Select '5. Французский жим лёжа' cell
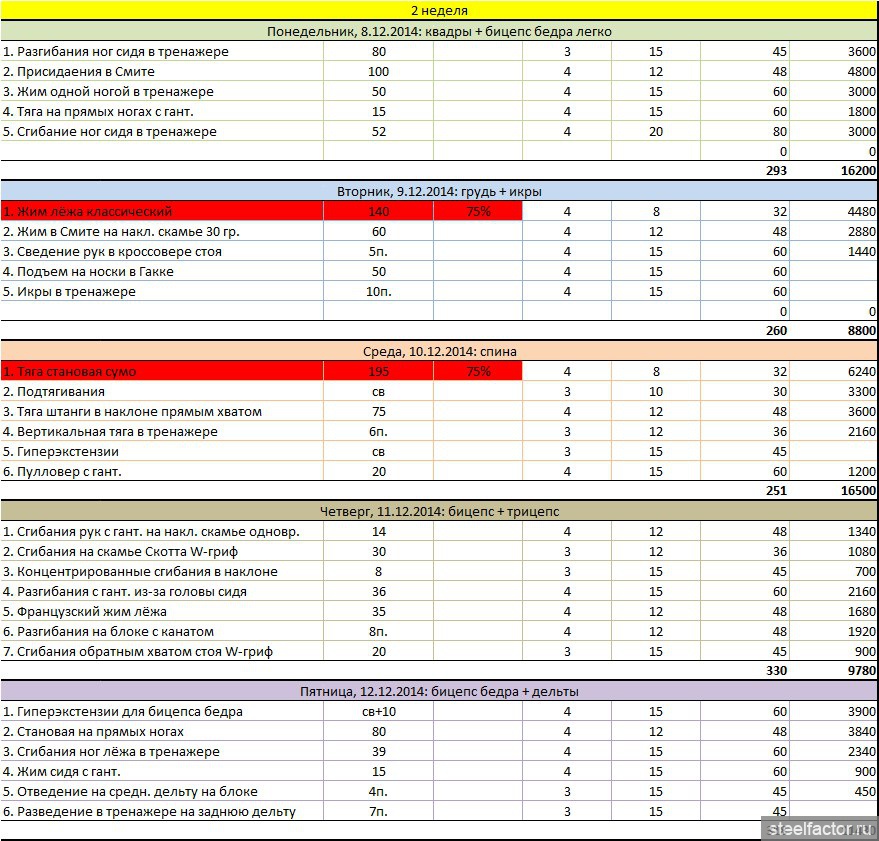This screenshot has width=879, height=841. tap(162, 612)
